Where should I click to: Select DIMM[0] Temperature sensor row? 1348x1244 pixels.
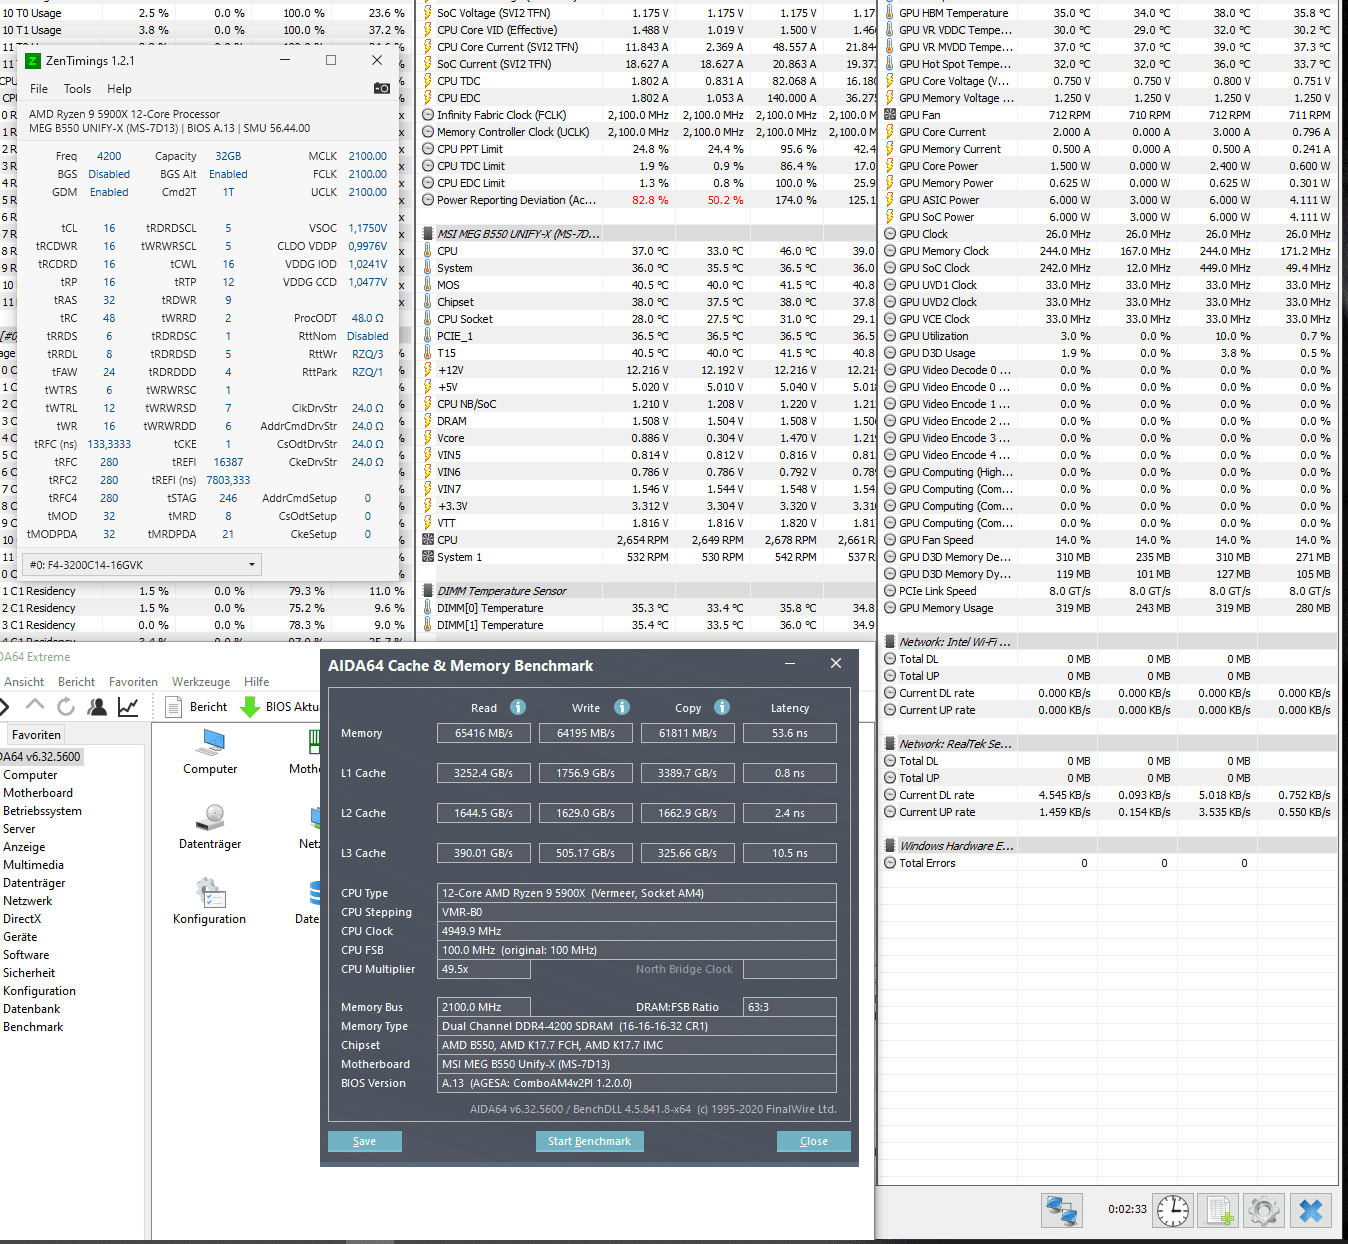[x=648, y=608]
